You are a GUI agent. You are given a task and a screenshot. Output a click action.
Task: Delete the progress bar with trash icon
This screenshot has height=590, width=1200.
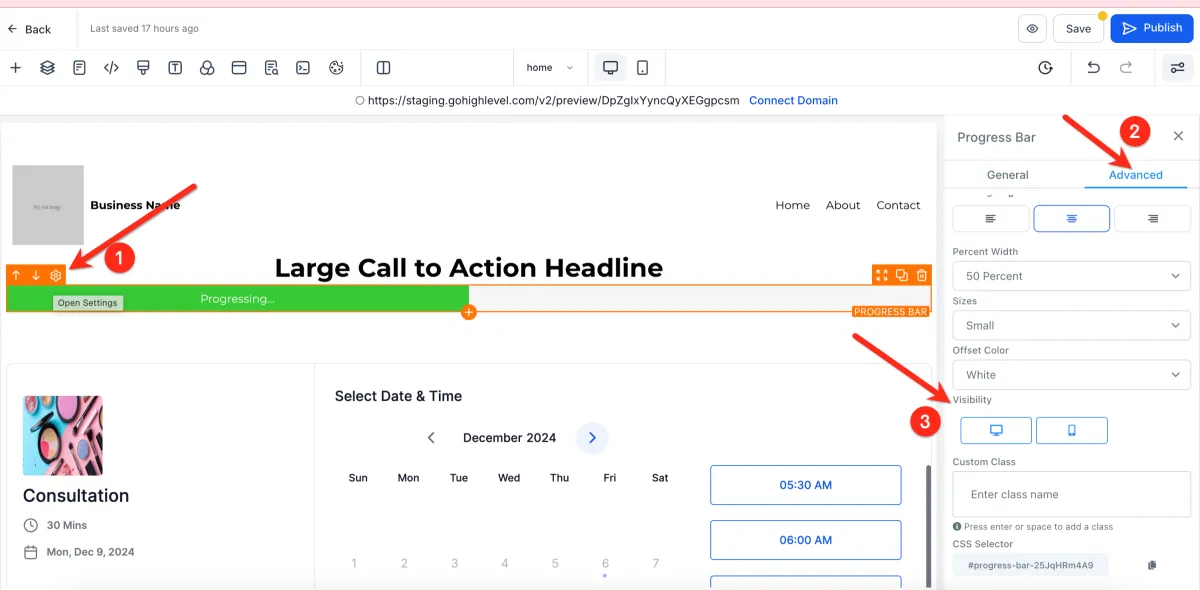(x=922, y=276)
